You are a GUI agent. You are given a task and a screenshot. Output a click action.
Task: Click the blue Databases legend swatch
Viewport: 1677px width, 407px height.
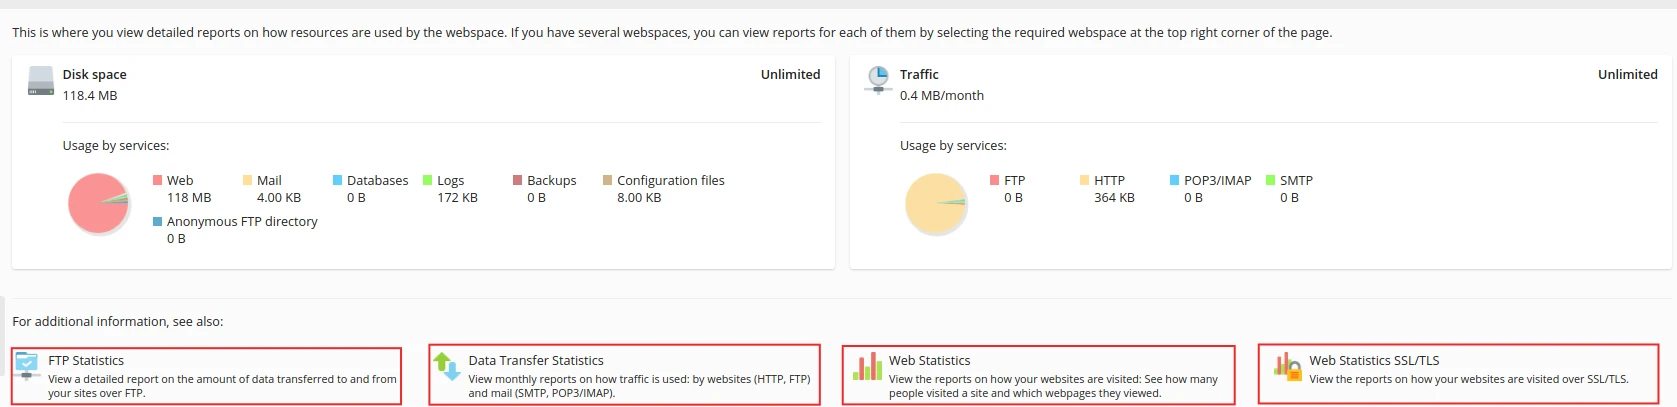pyautogui.click(x=337, y=180)
